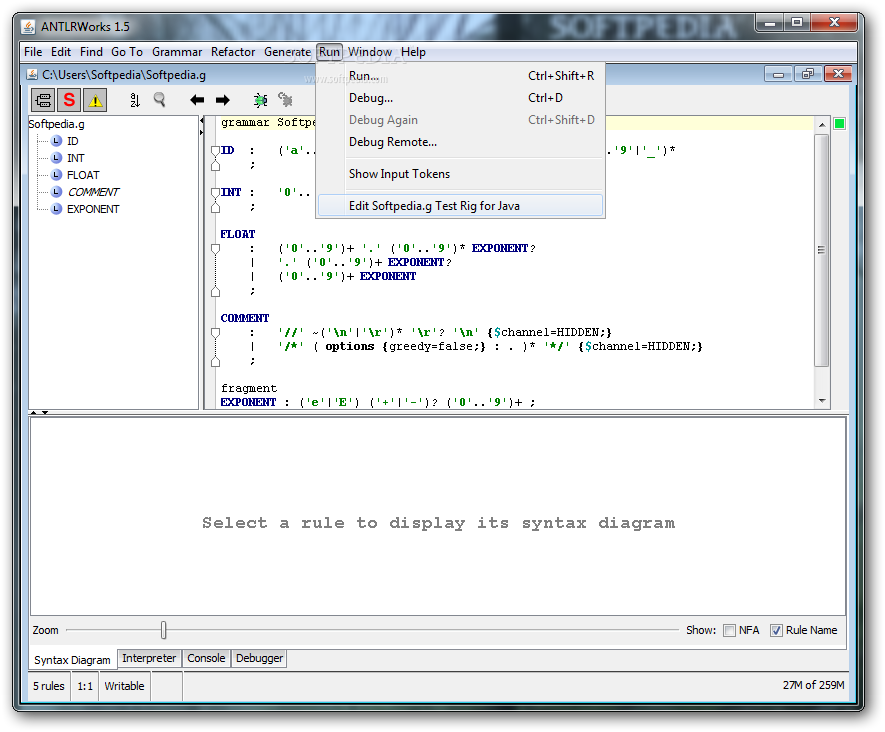Click the yellow warning triangle icon

click(x=95, y=99)
